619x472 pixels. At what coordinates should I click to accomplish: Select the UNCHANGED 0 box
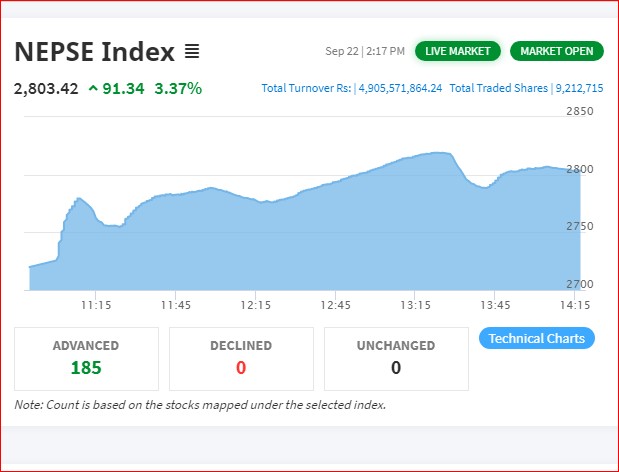(x=396, y=359)
